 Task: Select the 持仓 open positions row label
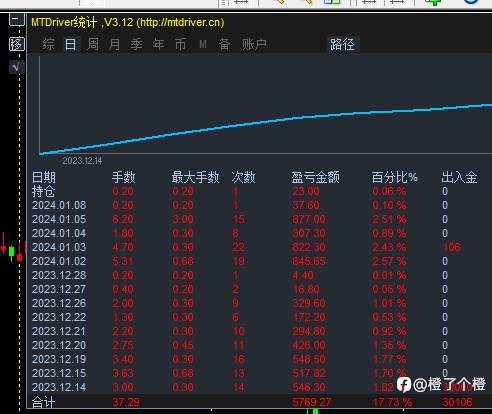(x=44, y=191)
